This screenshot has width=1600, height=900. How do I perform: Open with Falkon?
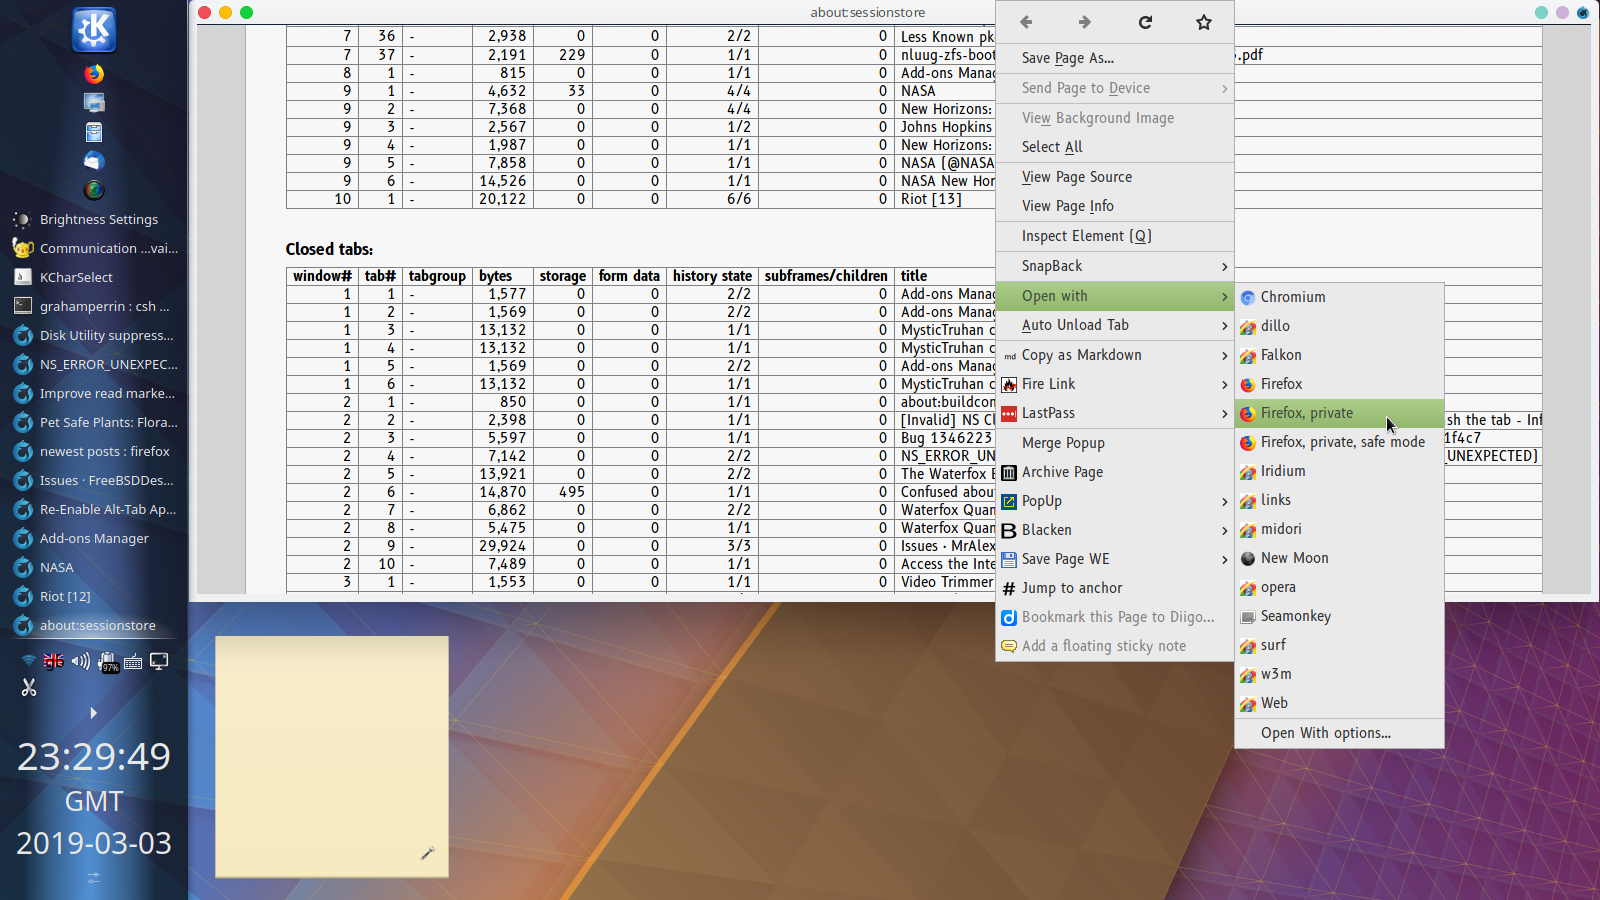click(x=1339, y=355)
